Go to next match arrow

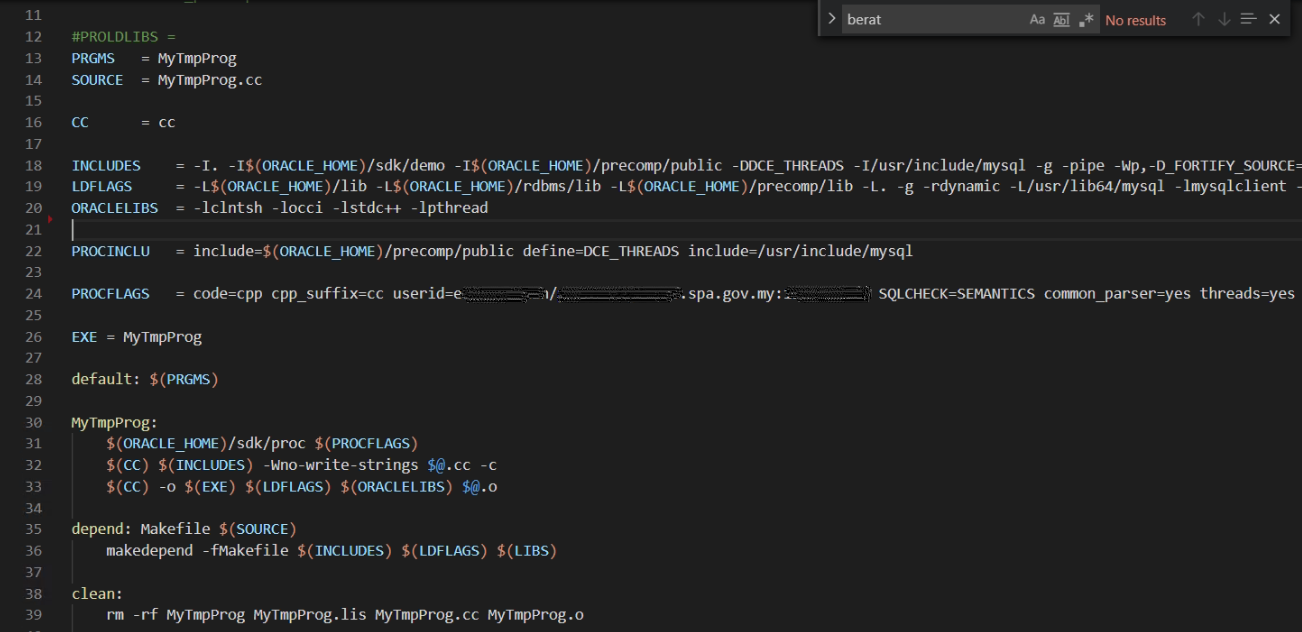(x=1224, y=19)
